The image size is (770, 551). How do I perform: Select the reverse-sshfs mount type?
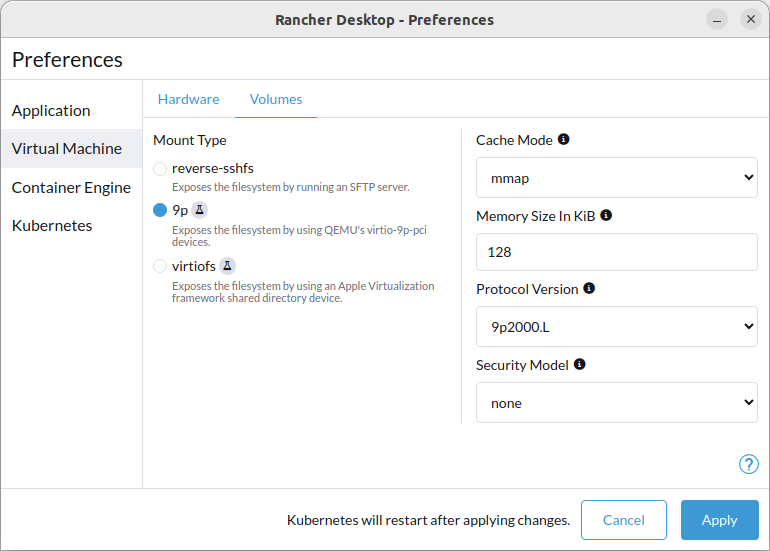coord(160,168)
